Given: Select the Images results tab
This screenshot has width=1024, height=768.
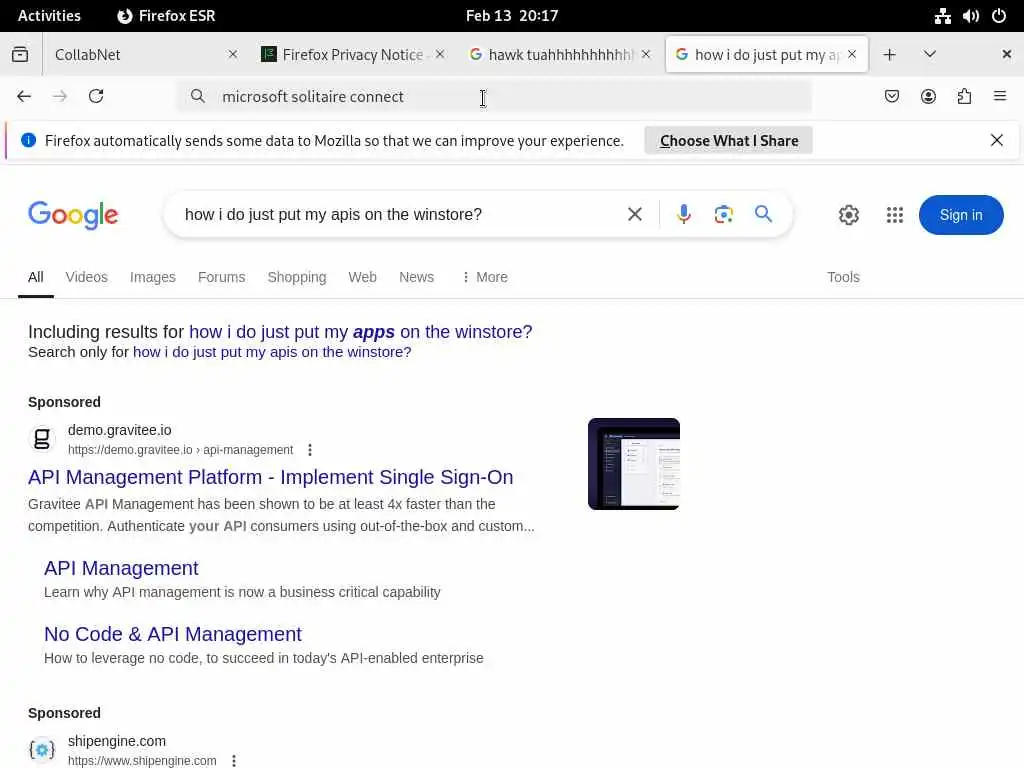Looking at the screenshot, I should tap(153, 278).
